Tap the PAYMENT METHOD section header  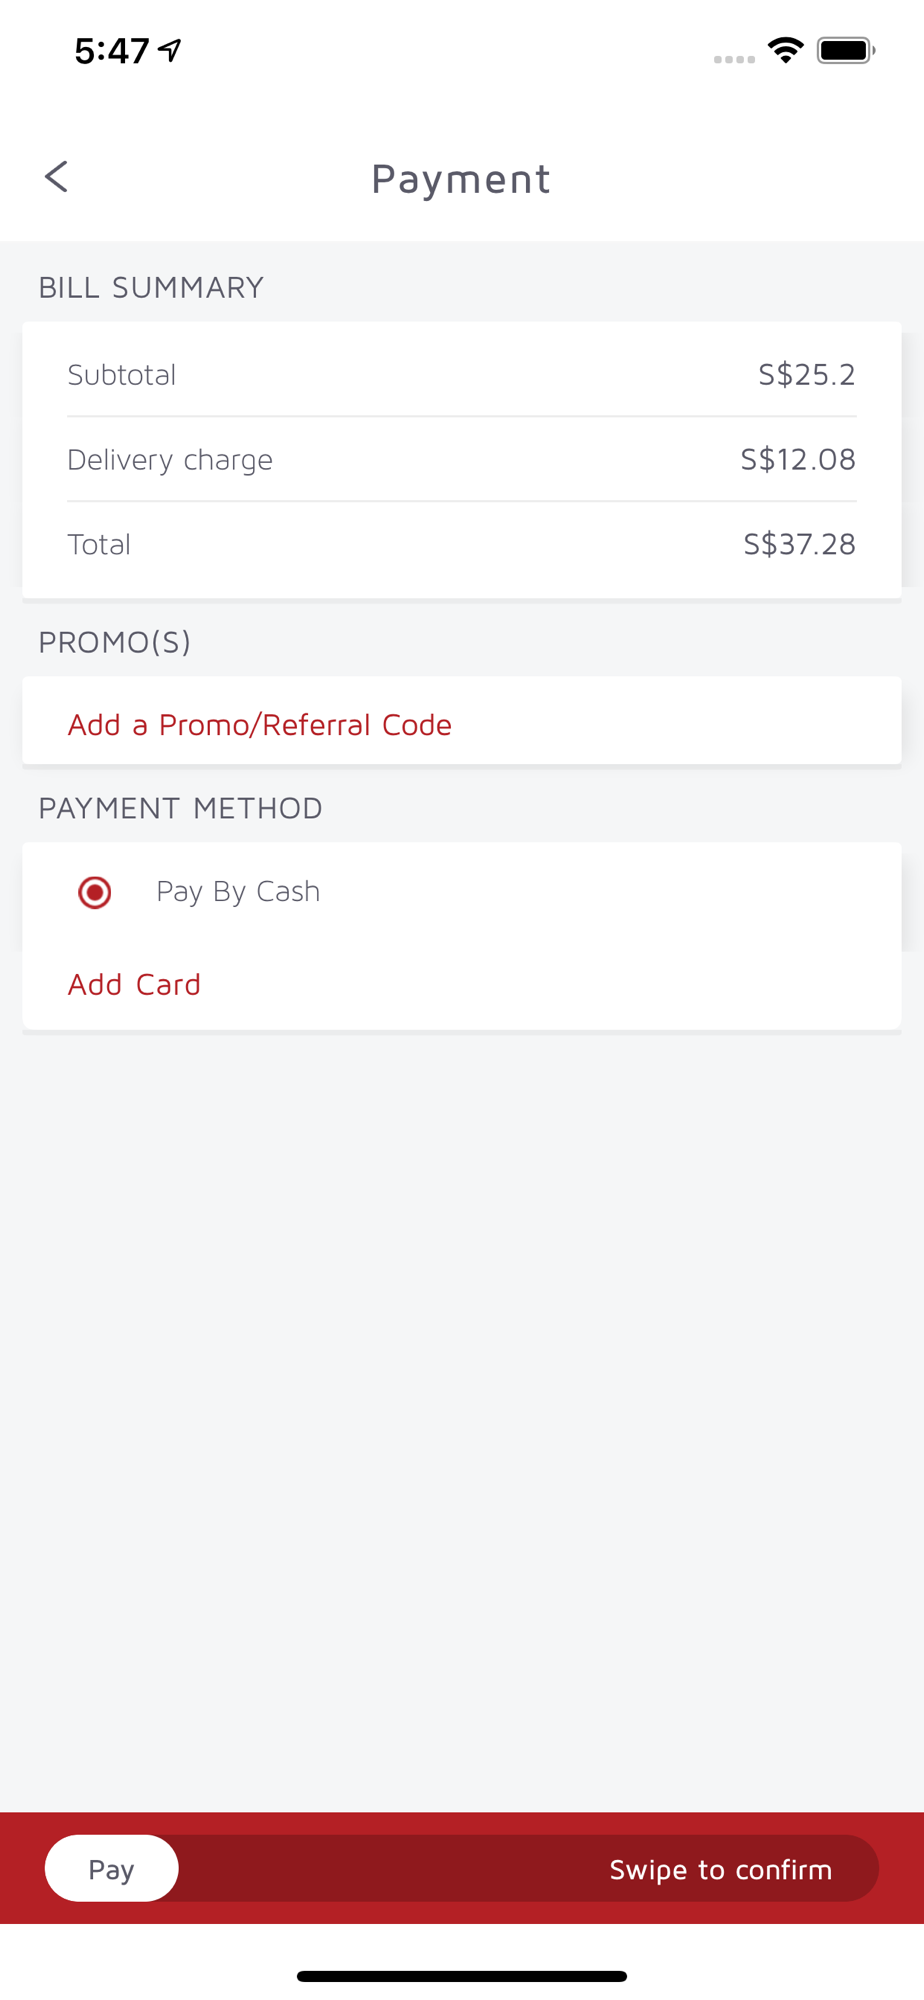tap(180, 807)
